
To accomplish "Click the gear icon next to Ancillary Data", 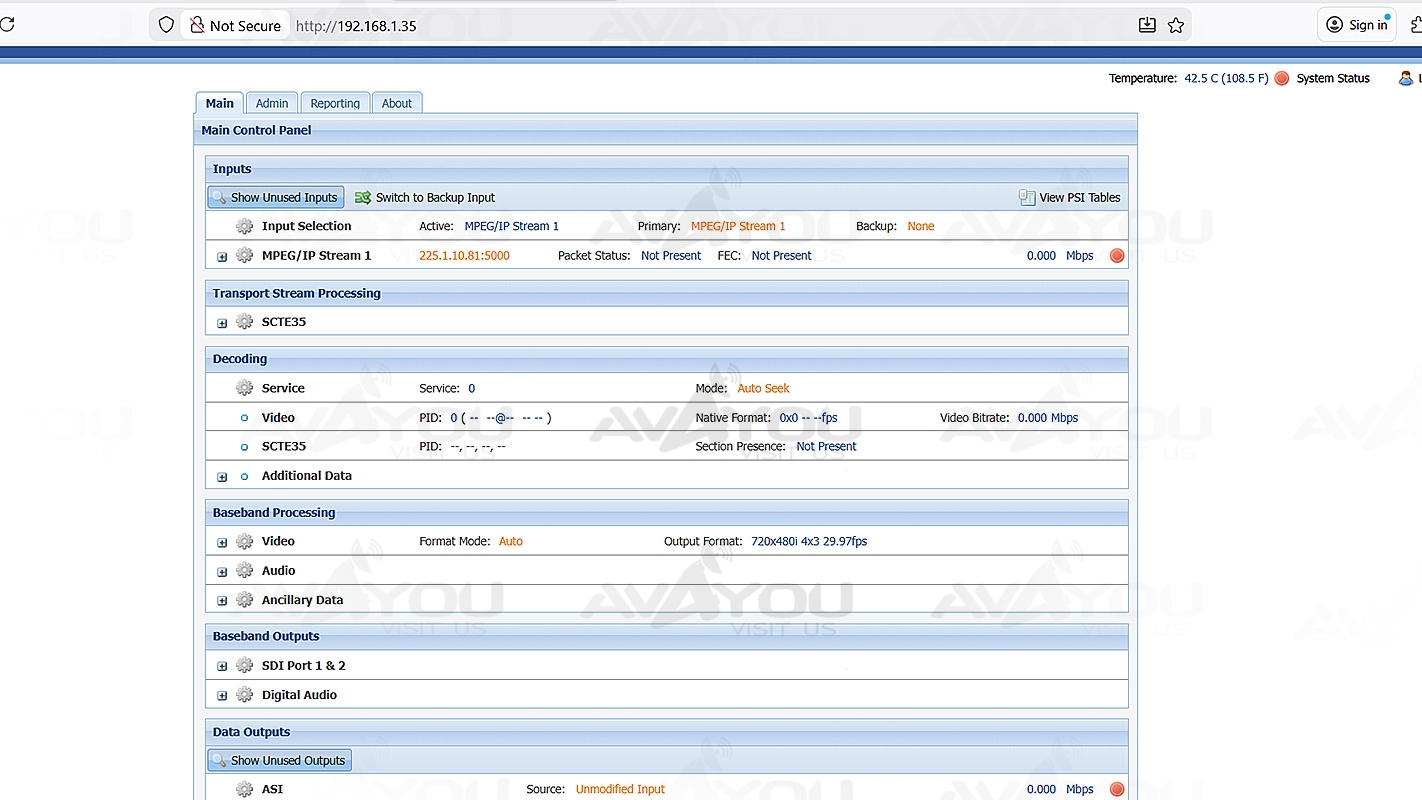I will (x=244, y=600).
